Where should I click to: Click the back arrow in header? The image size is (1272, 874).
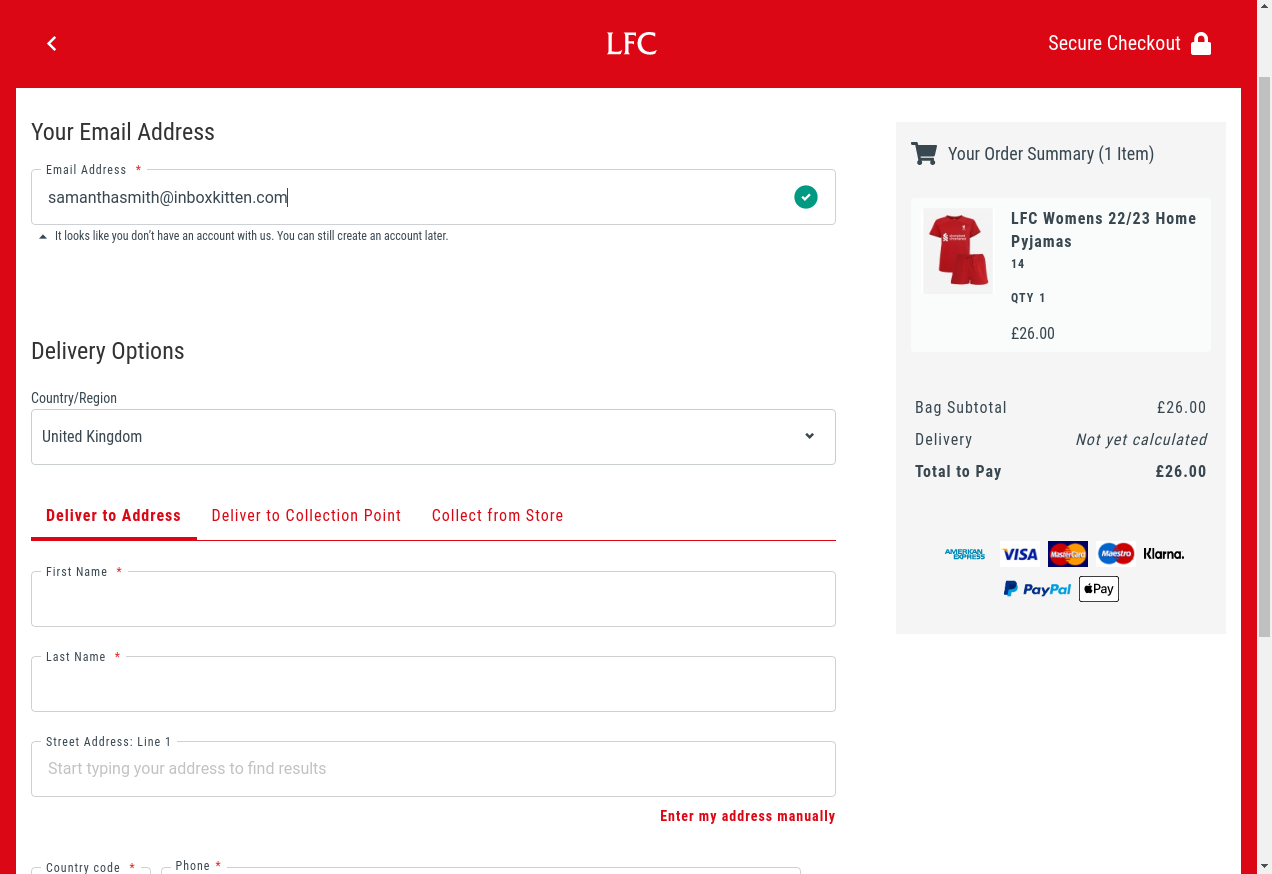coord(52,43)
